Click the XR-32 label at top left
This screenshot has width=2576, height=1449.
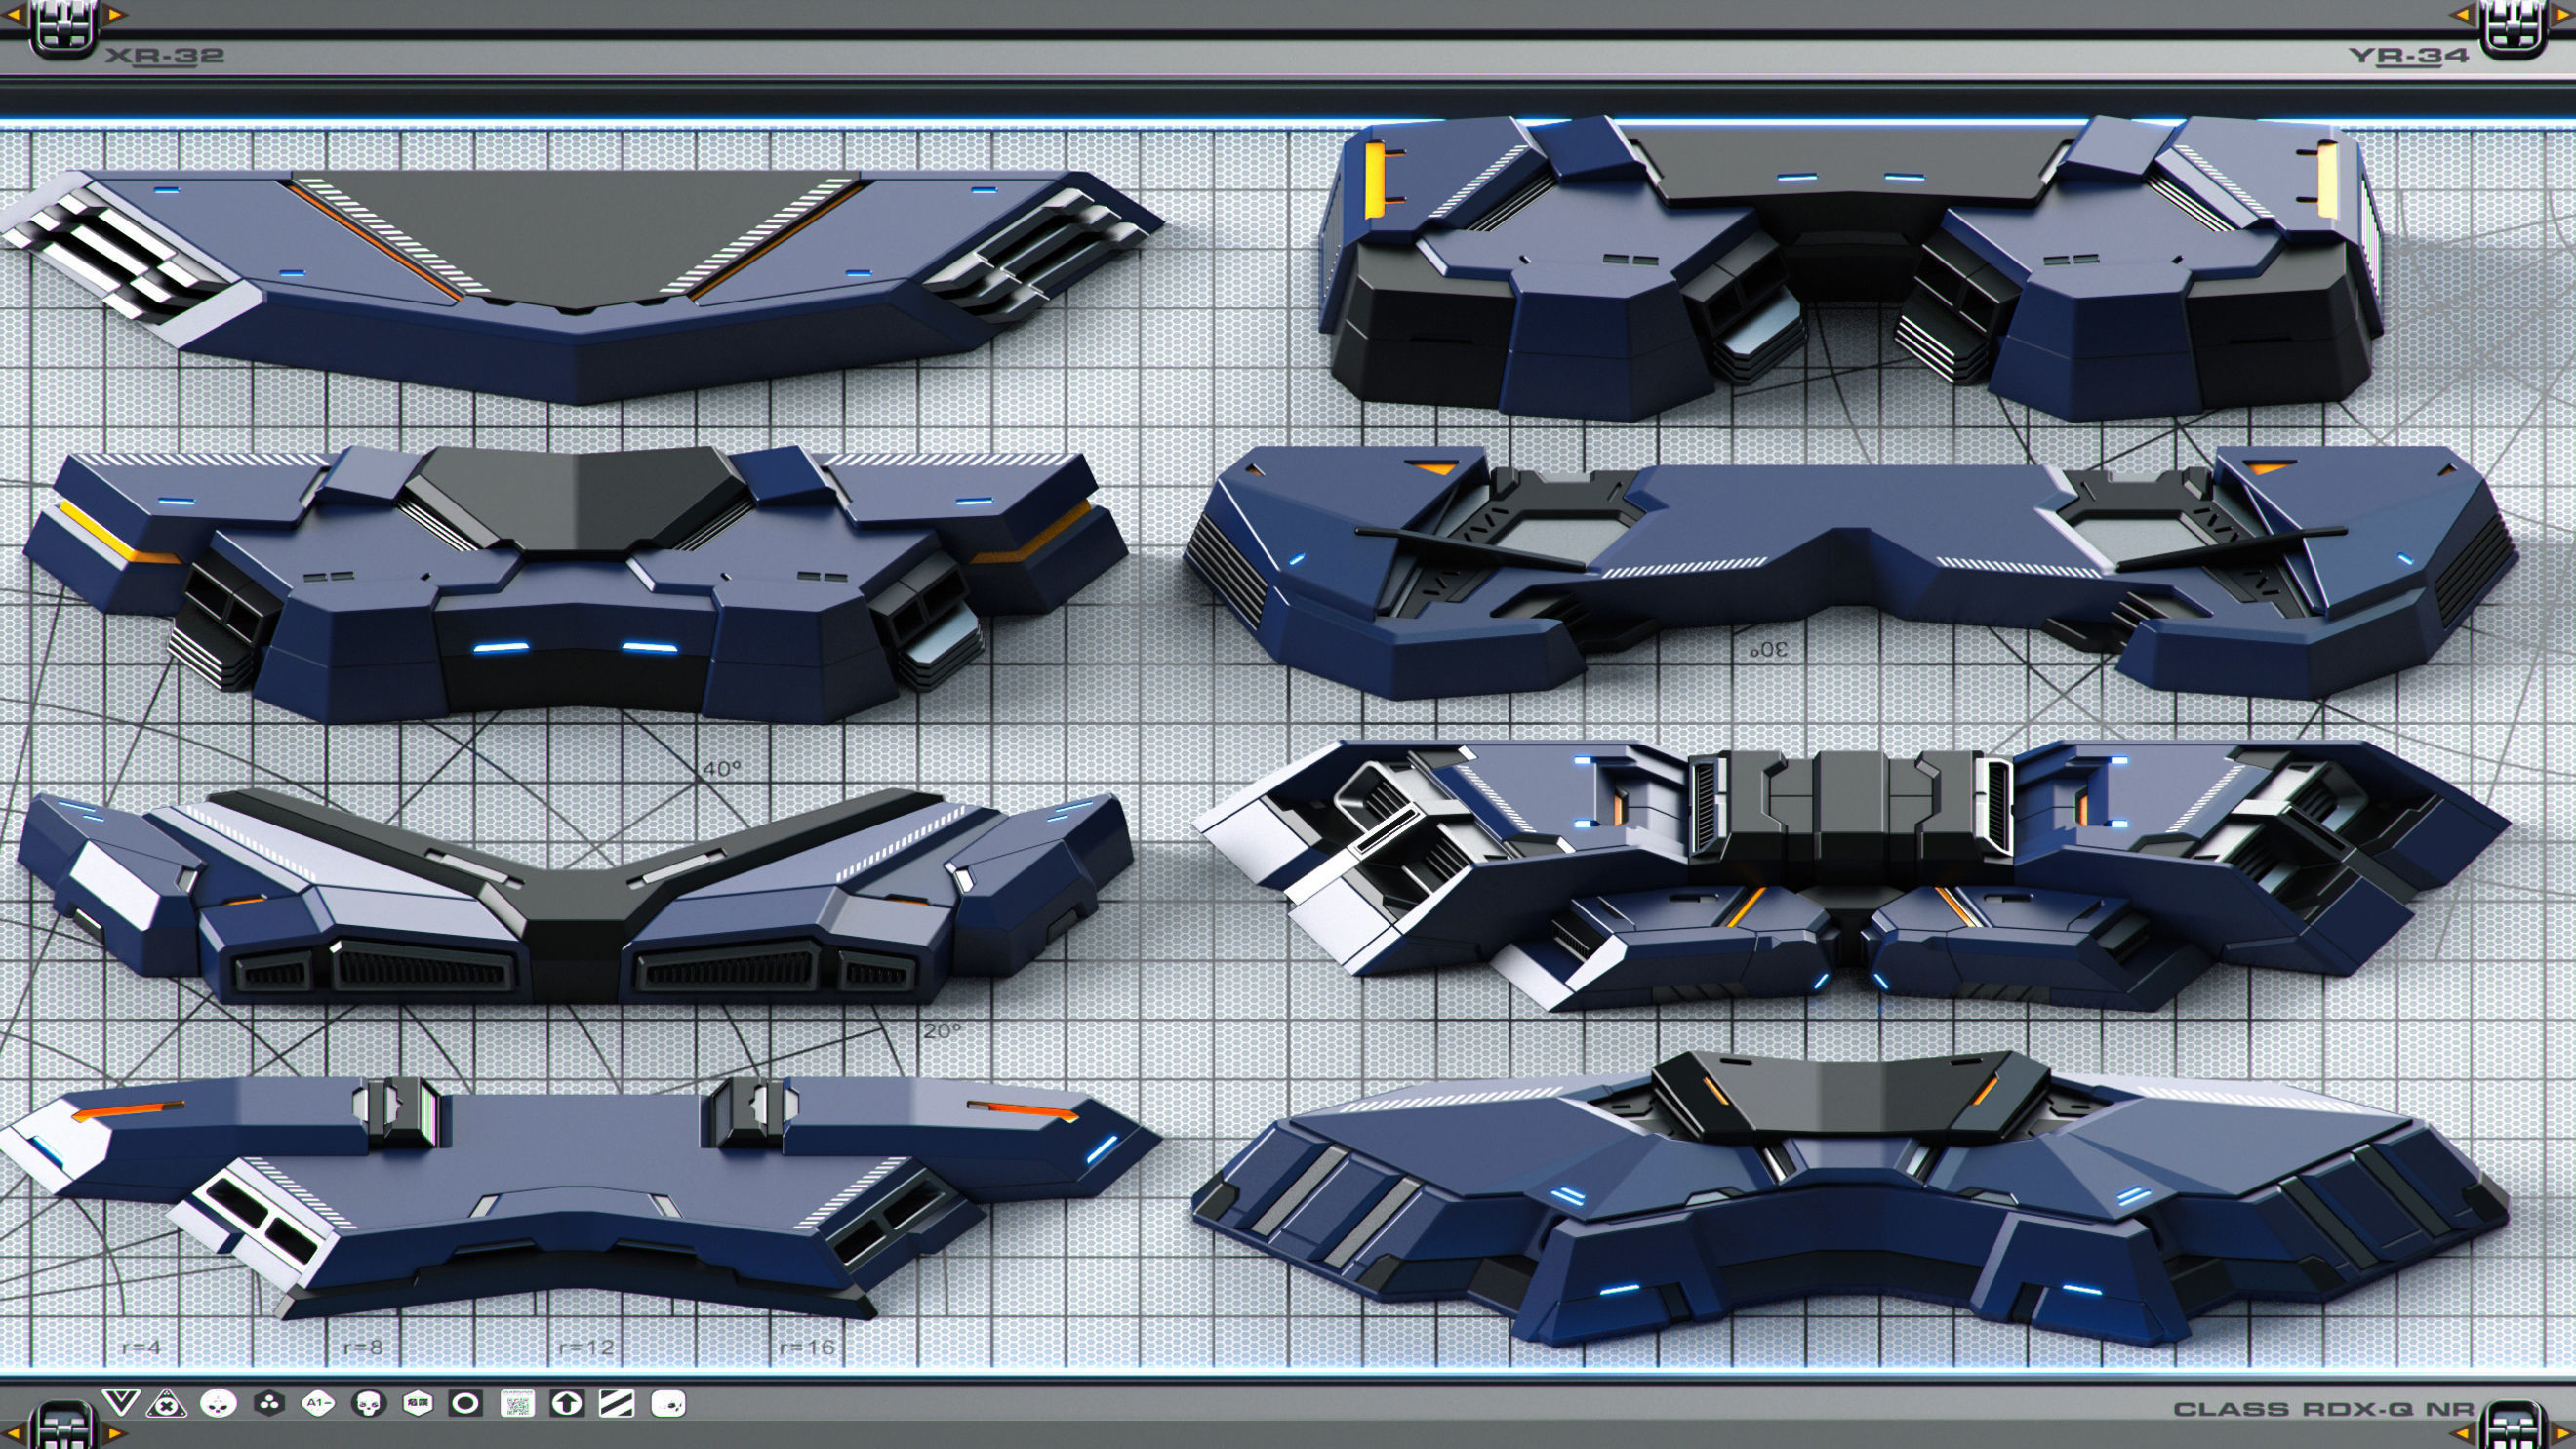(165, 56)
